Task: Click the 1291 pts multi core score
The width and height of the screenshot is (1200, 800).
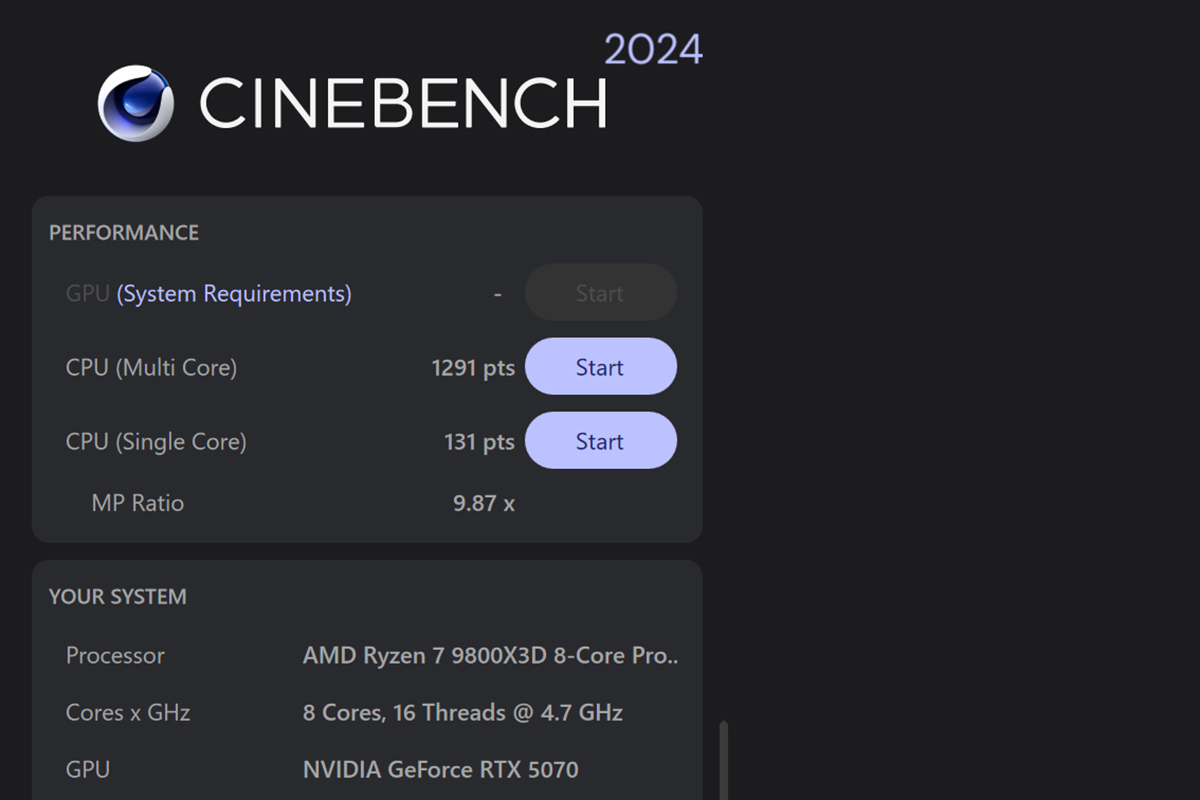Action: pyautogui.click(x=473, y=368)
